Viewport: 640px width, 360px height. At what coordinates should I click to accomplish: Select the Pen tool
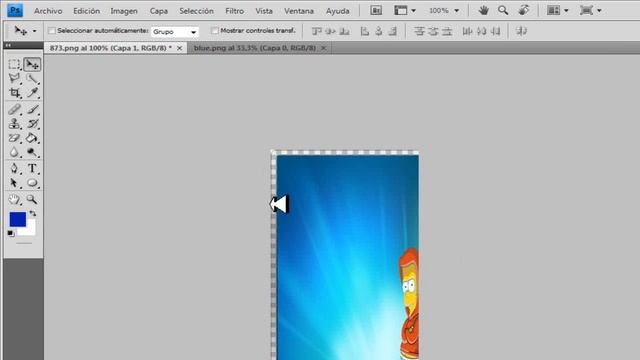tap(14, 168)
